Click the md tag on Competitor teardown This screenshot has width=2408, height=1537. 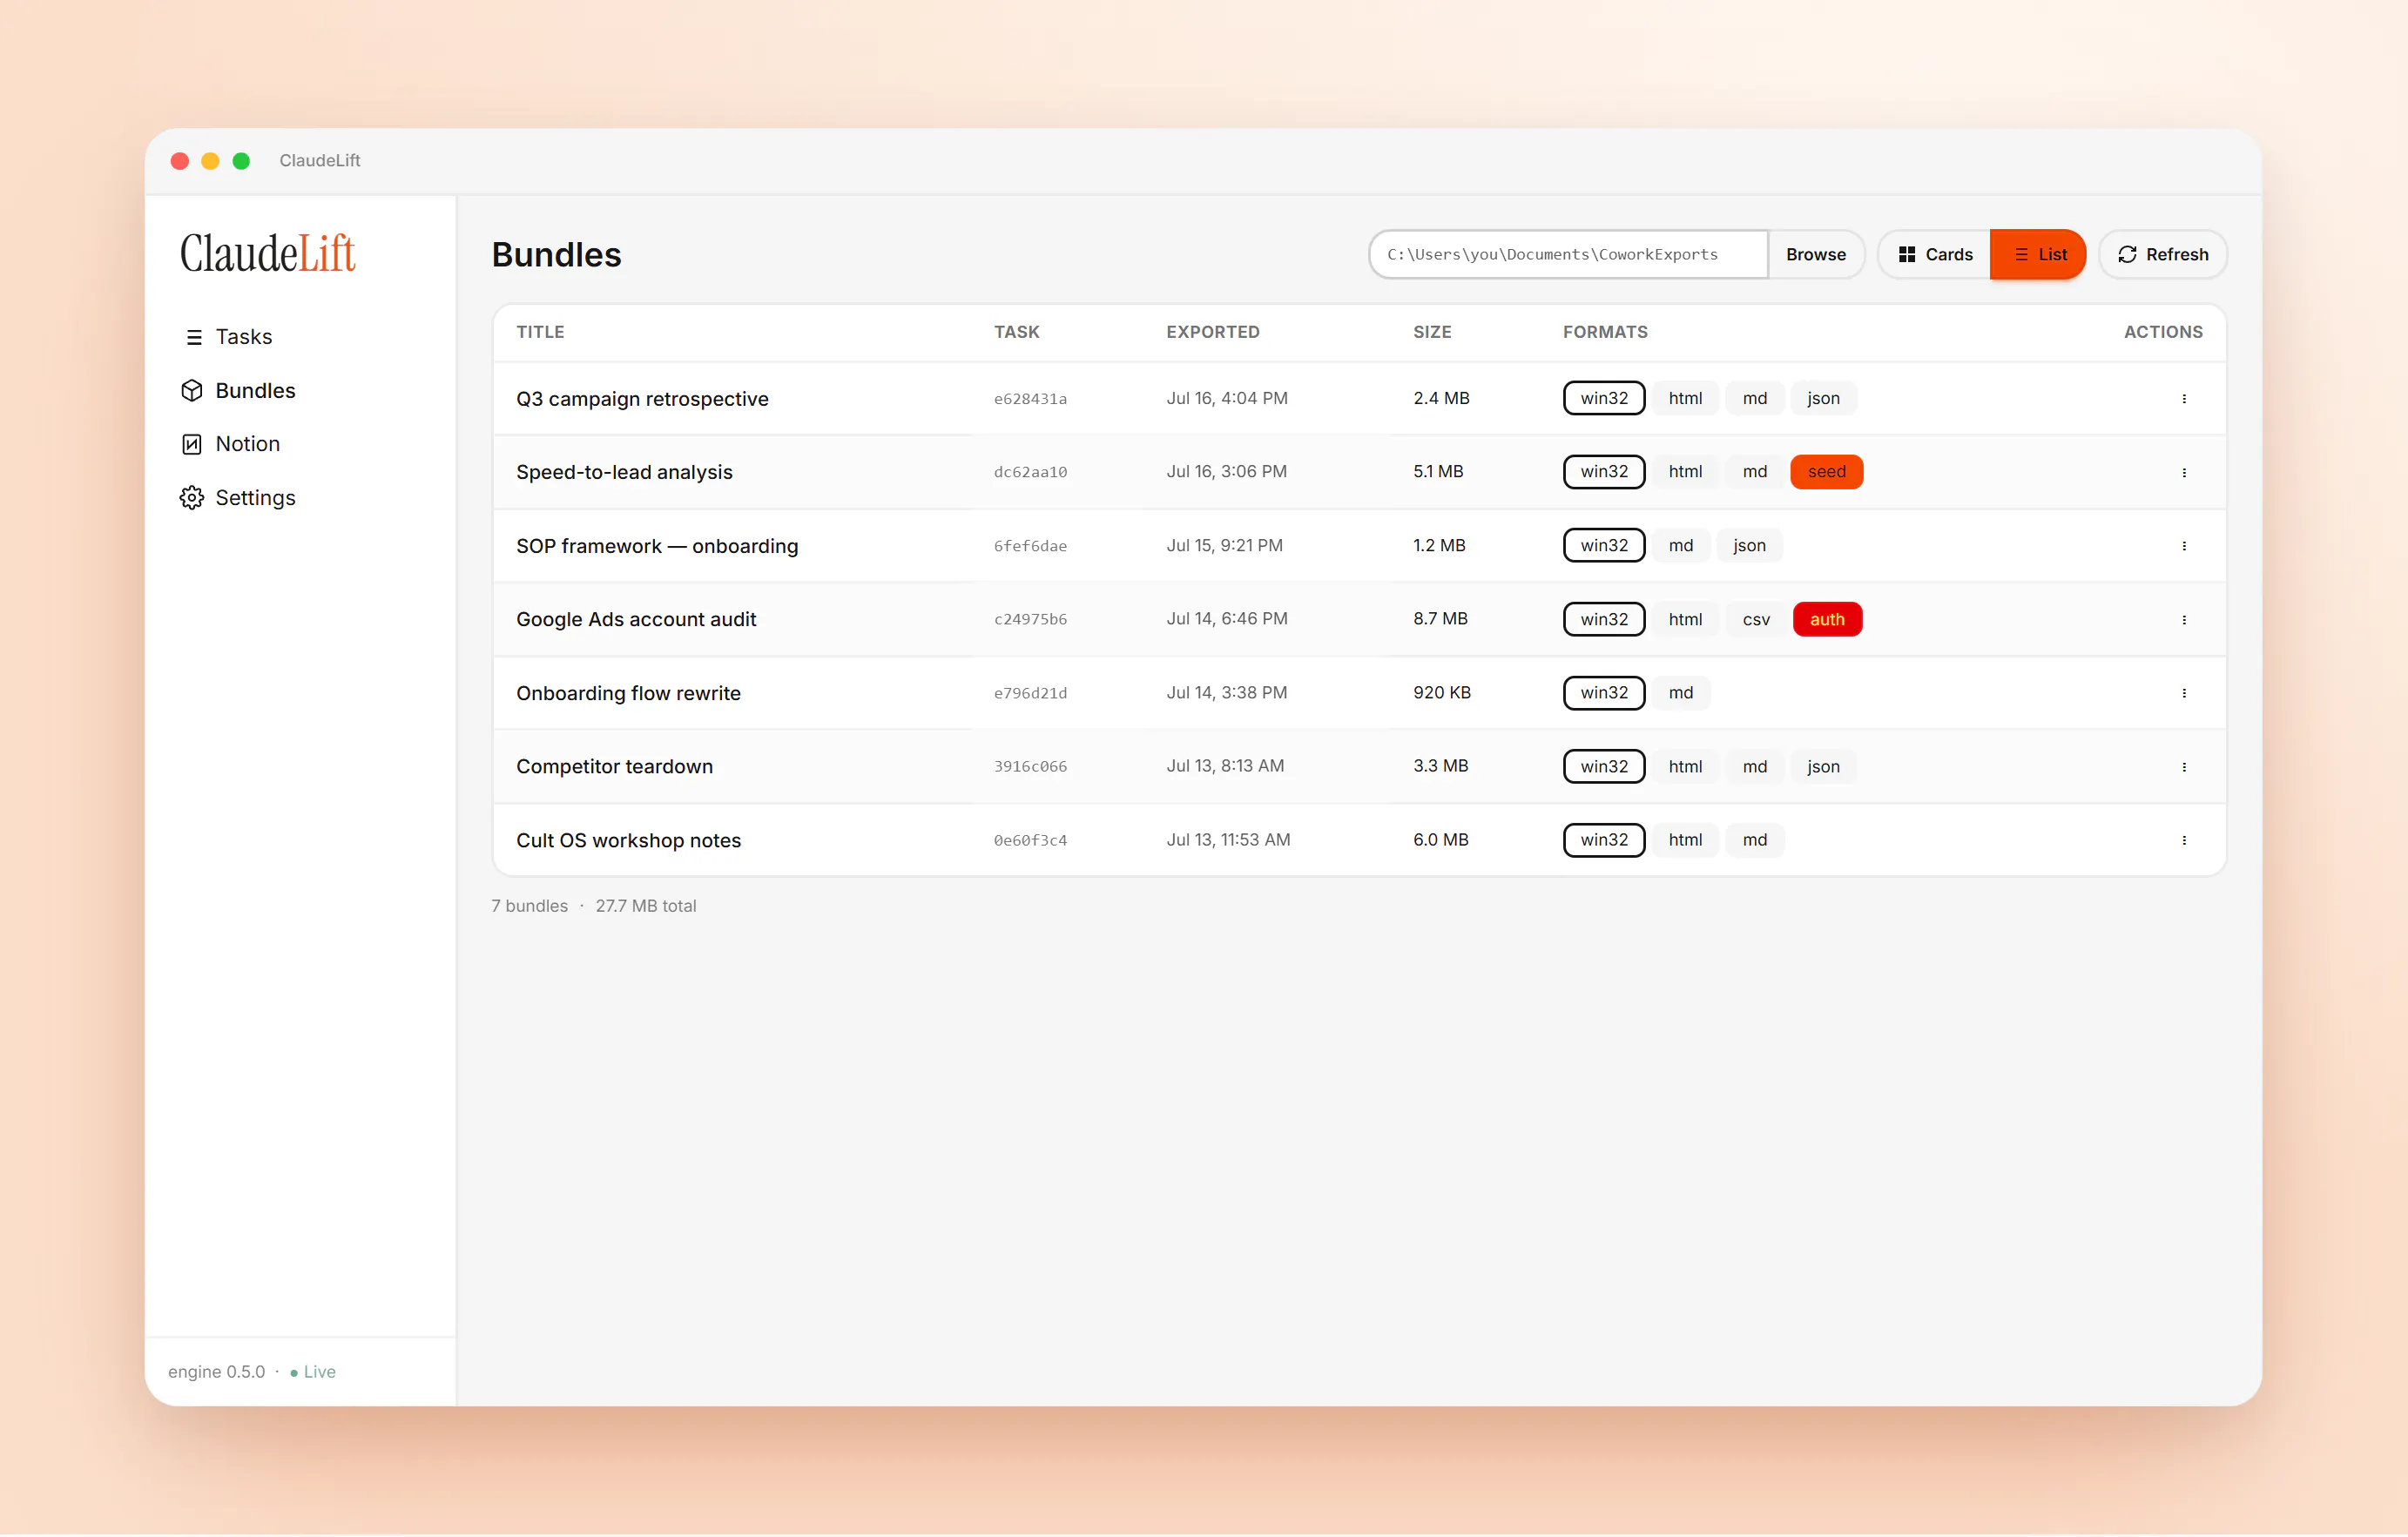pos(1755,767)
